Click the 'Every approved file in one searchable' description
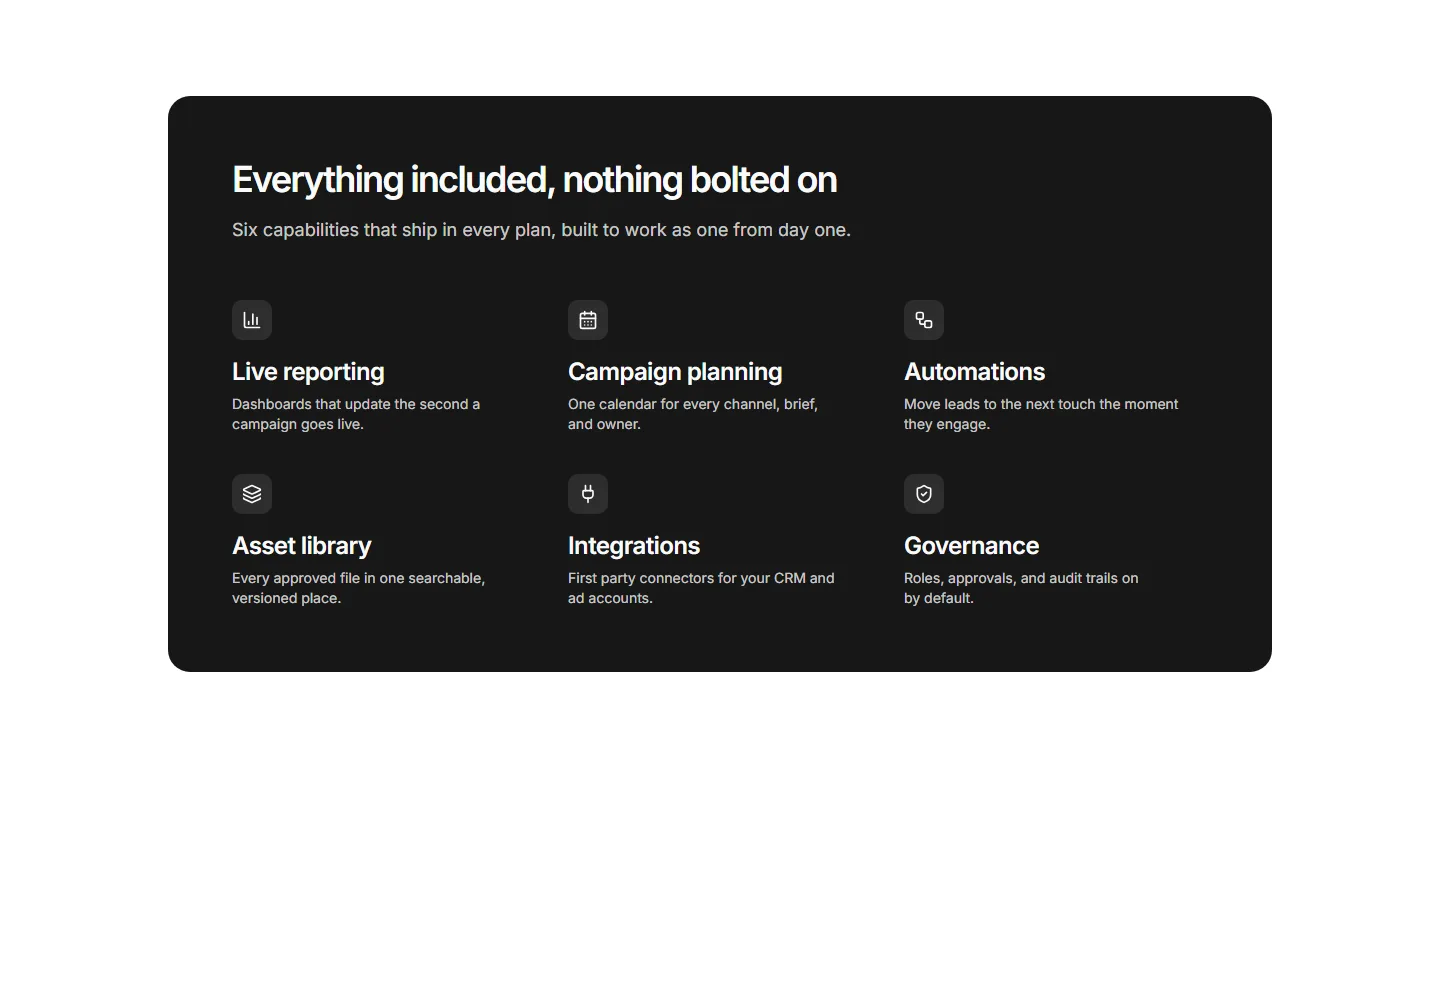This screenshot has height=1000, width=1440. point(358,588)
